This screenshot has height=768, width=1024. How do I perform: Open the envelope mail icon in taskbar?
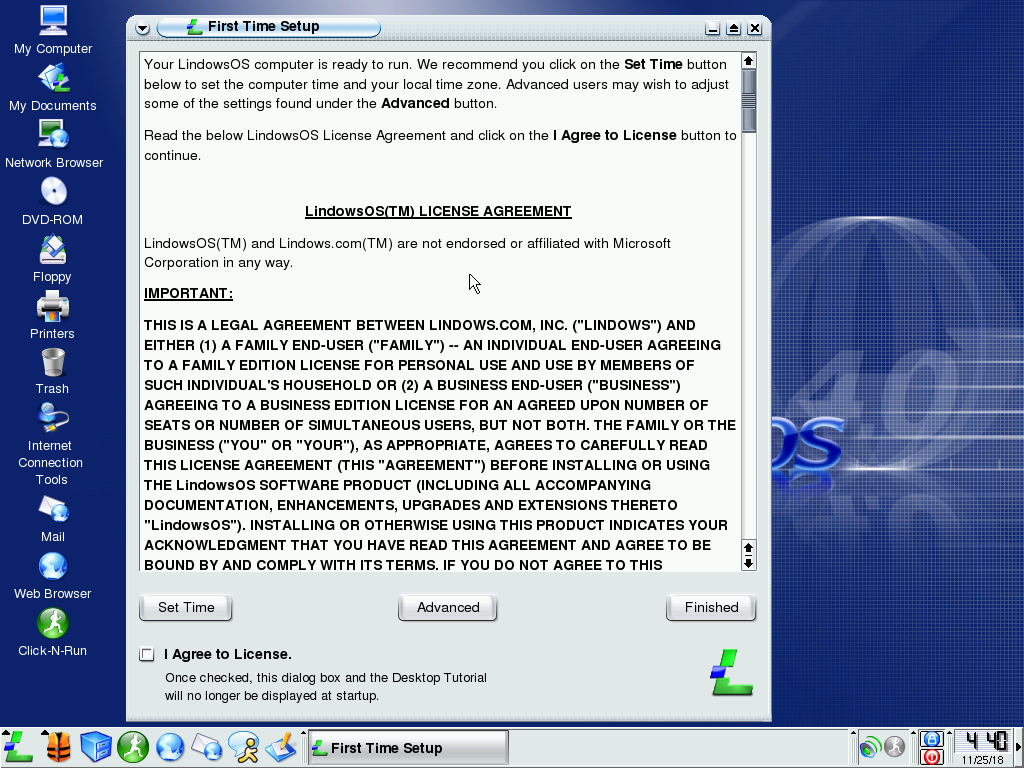pos(207,746)
